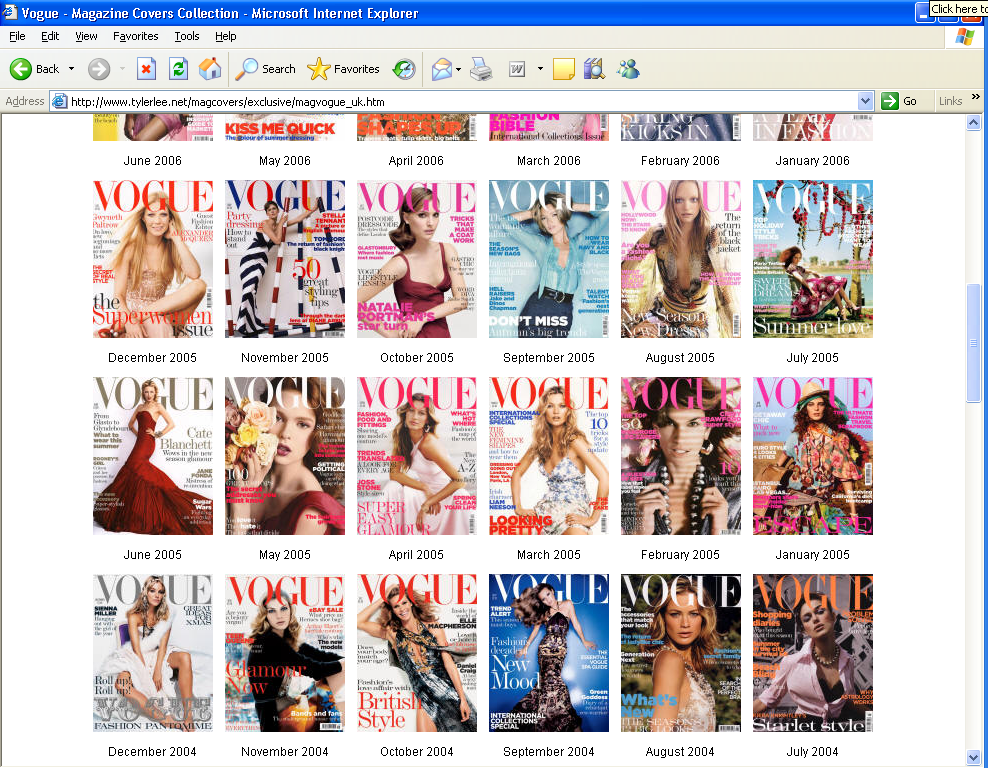Open the July 2005 Summer love cover
The width and height of the screenshot is (988, 768).
[x=813, y=259]
